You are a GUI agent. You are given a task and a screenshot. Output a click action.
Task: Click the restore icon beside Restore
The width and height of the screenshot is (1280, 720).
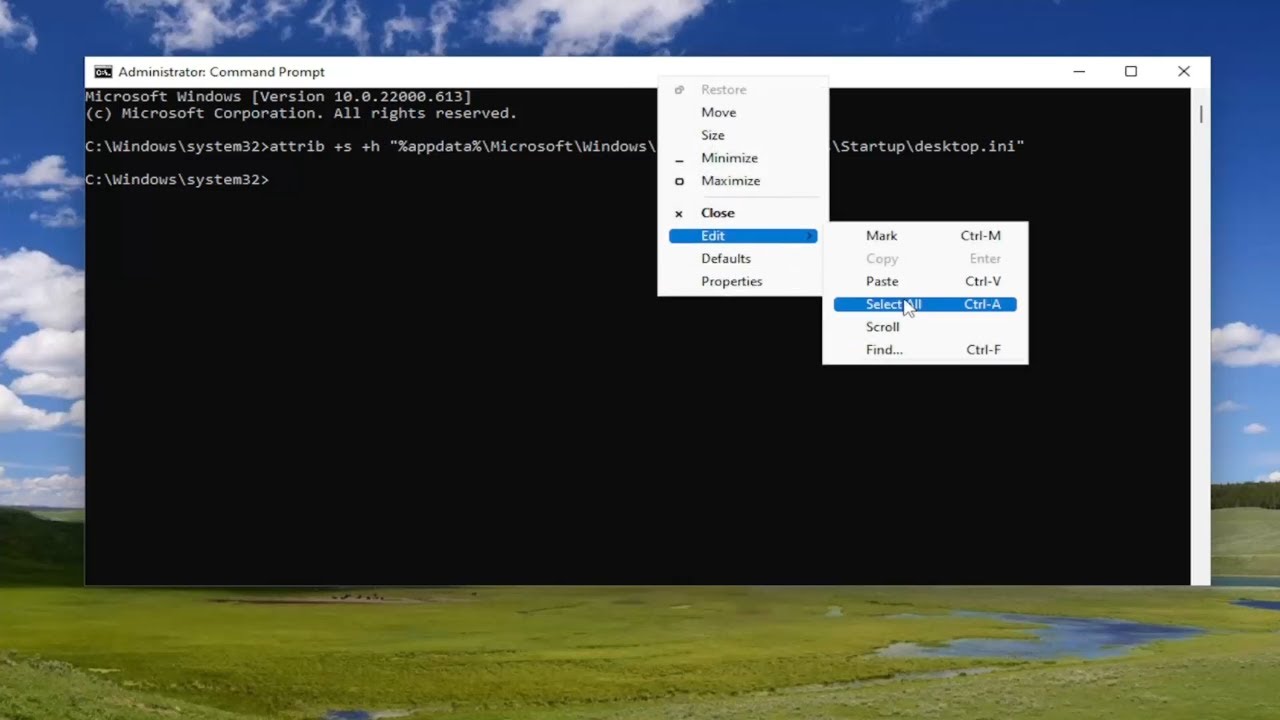(x=679, y=90)
